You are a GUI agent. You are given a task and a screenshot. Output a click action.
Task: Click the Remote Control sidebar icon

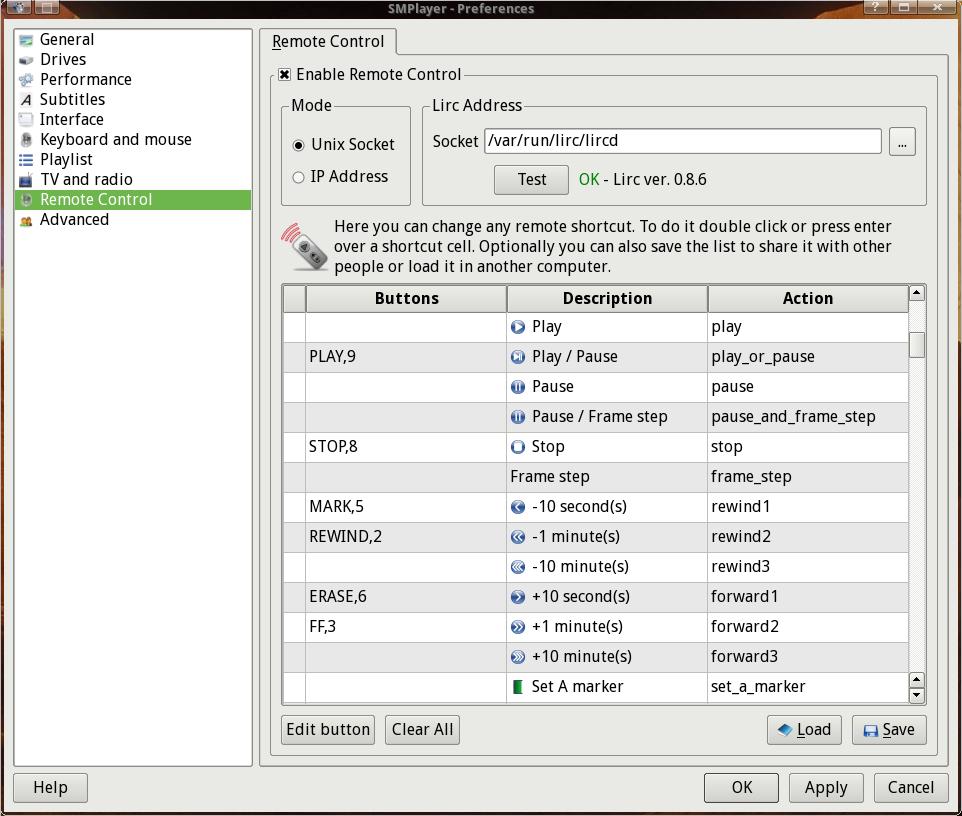26,200
